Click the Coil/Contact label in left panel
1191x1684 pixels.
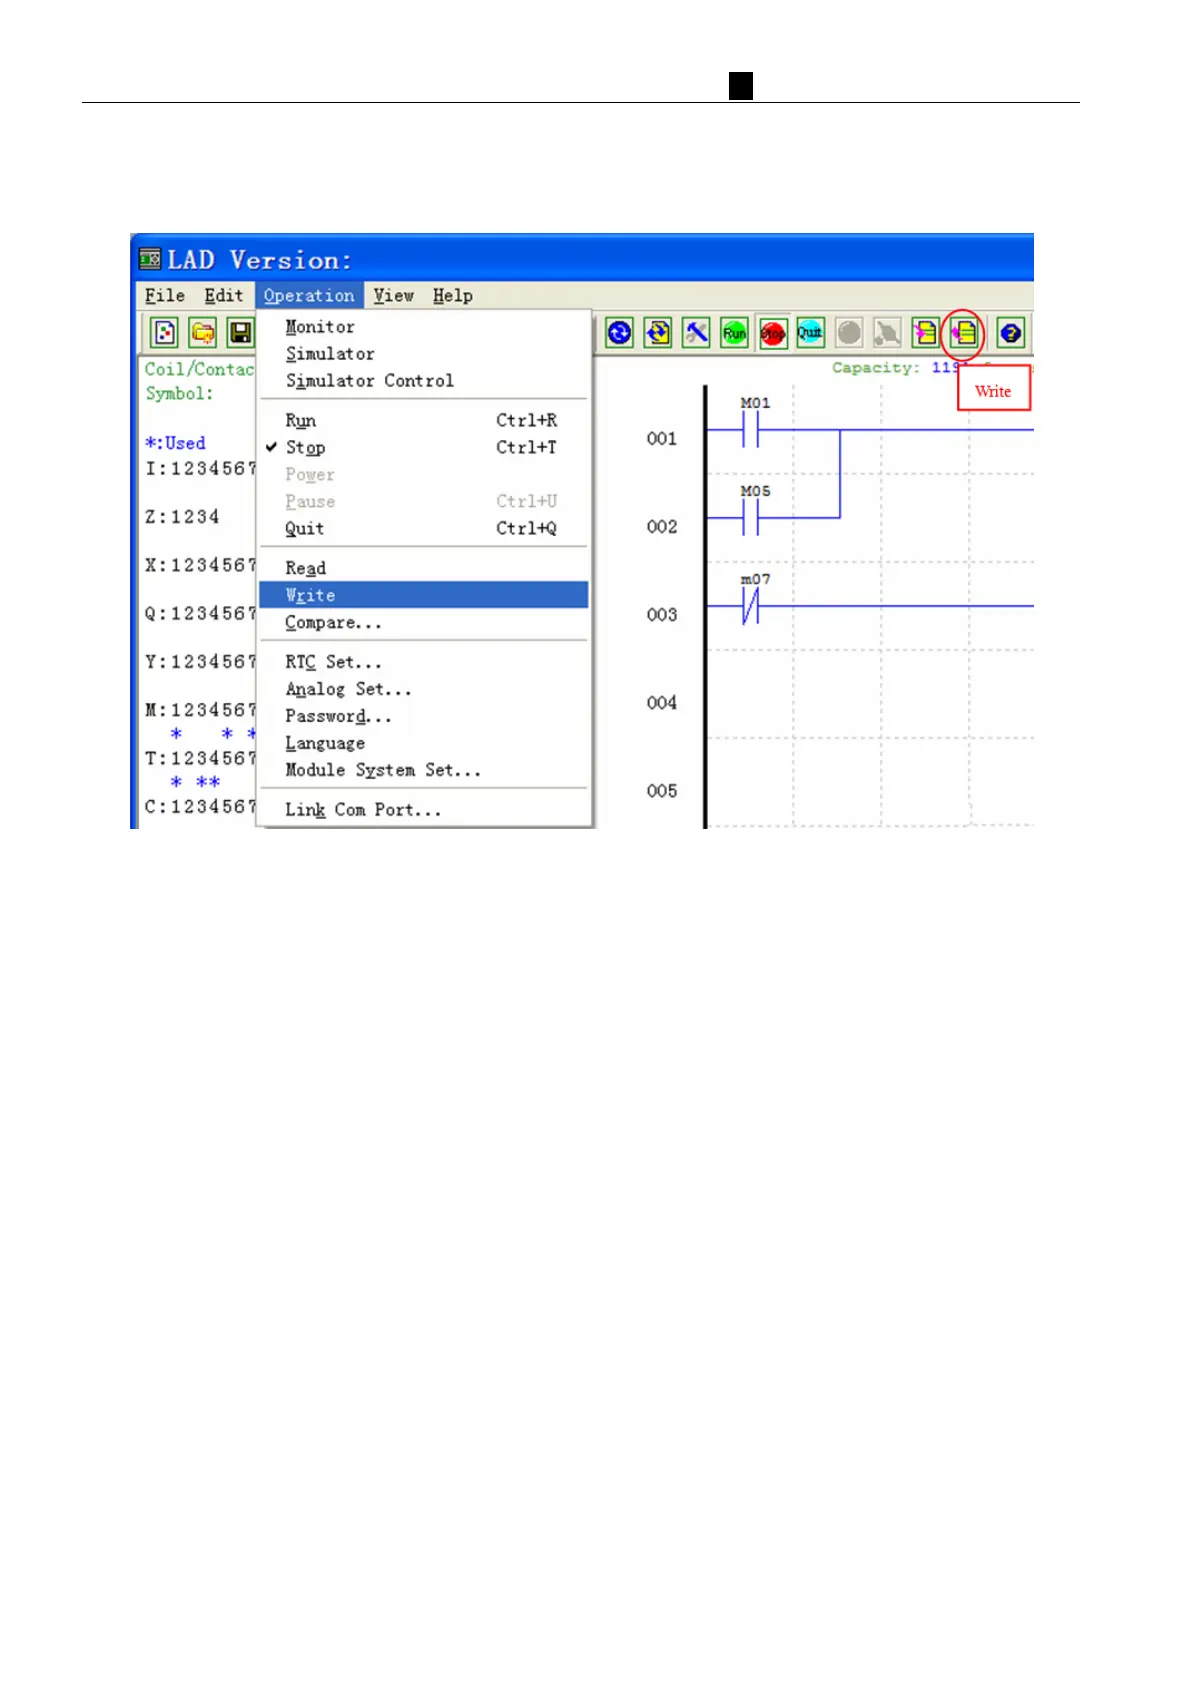click(x=199, y=369)
